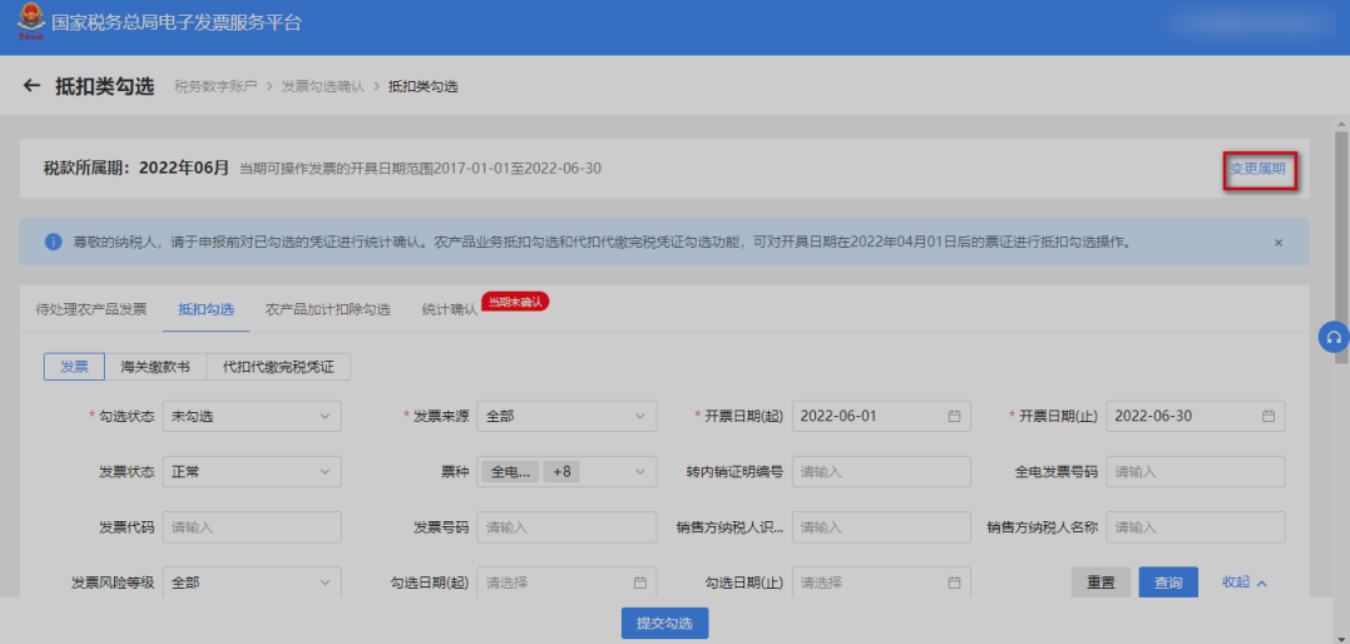The width and height of the screenshot is (1350, 644).
Task: Select the 发票 voucher type option
Action: click(74, 367)
